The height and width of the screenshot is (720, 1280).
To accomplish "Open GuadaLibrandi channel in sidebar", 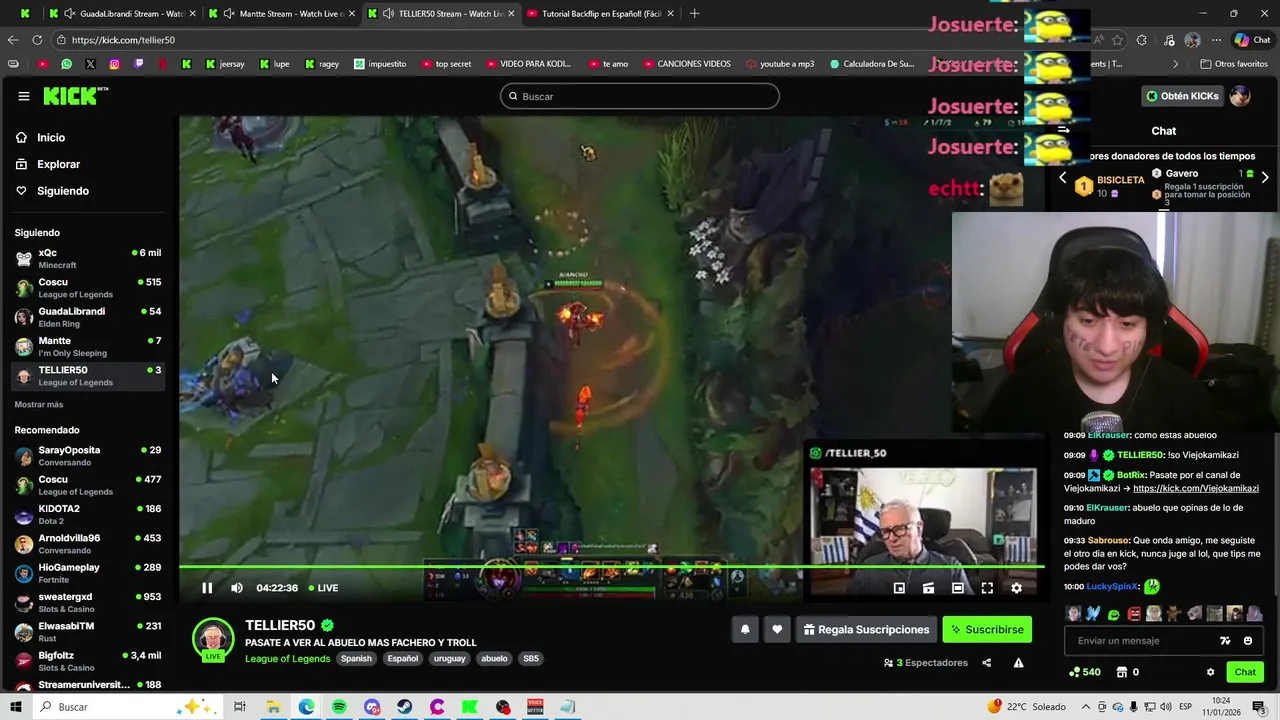I will (88, 317).
